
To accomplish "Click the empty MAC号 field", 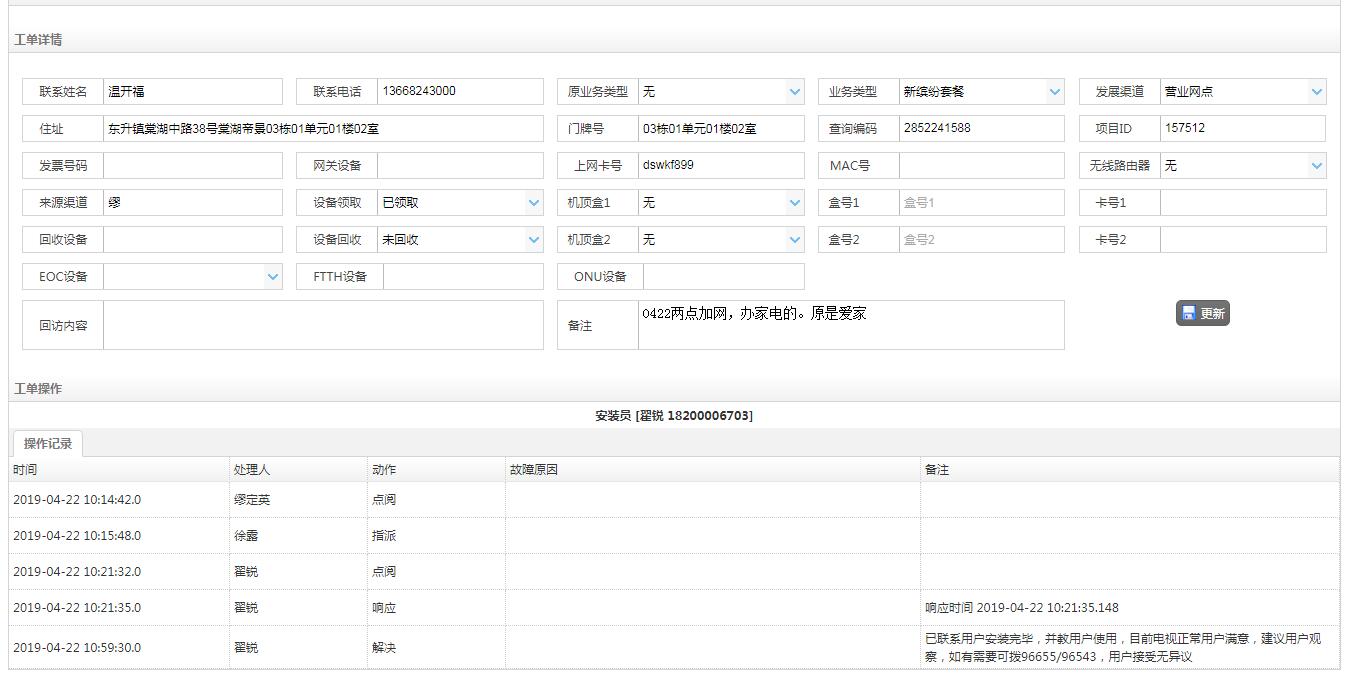I will point(981,166).
